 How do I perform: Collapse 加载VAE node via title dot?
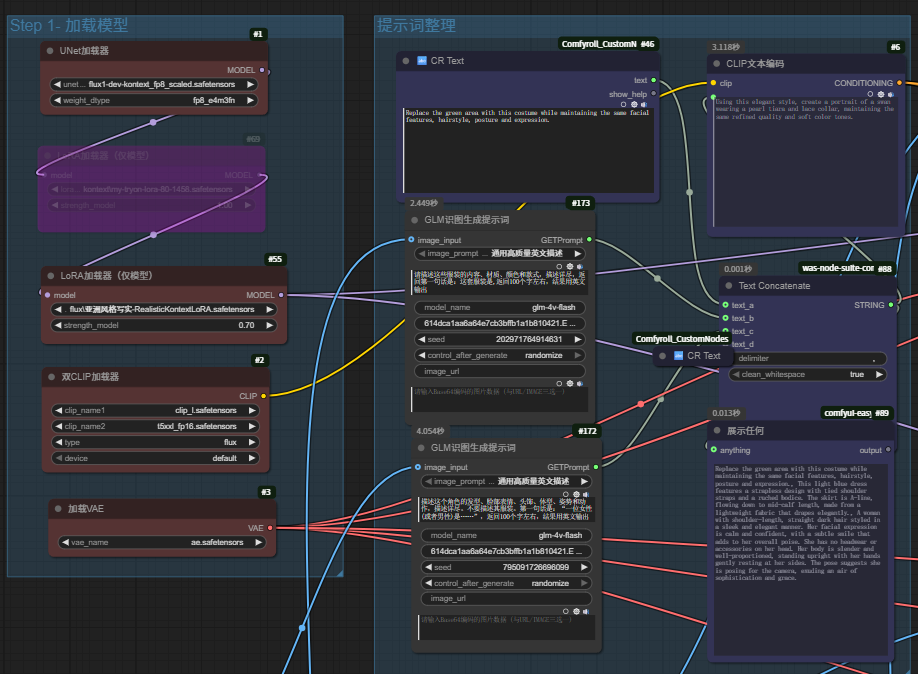pyautogui.click(x=58, y=508)
